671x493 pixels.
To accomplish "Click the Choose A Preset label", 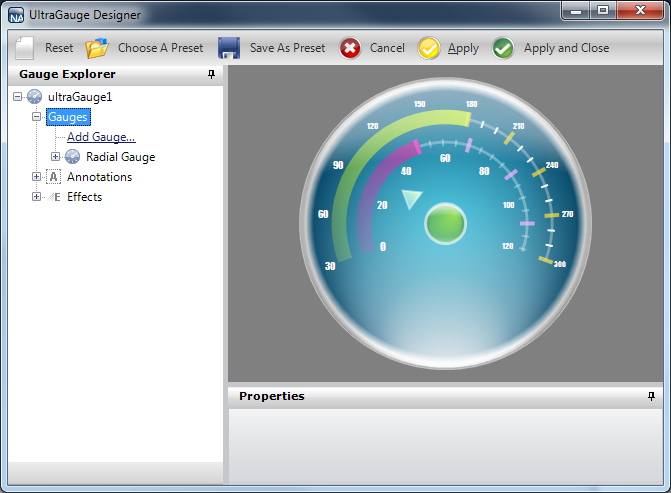I will 160,48.
